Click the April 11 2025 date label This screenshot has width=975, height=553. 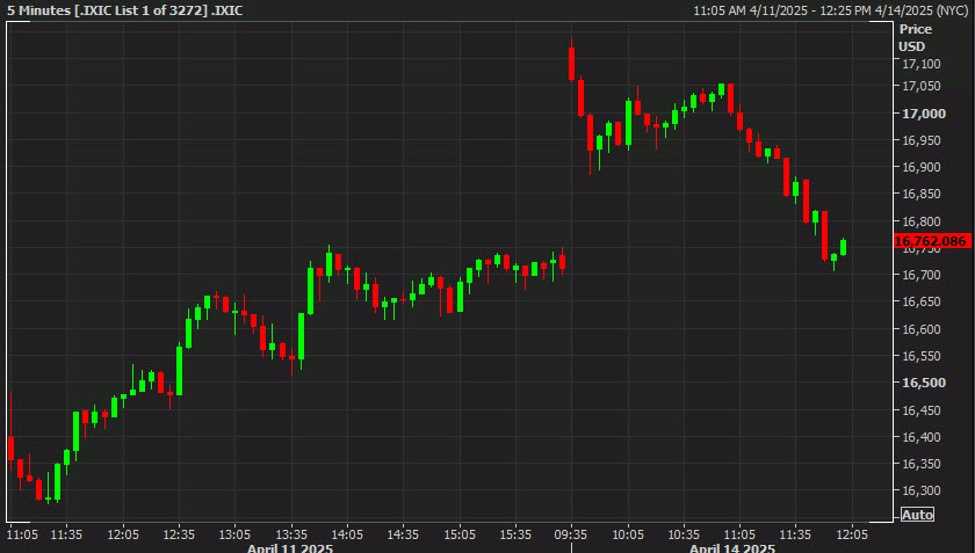pyautogui.click(x=289, y=547)
